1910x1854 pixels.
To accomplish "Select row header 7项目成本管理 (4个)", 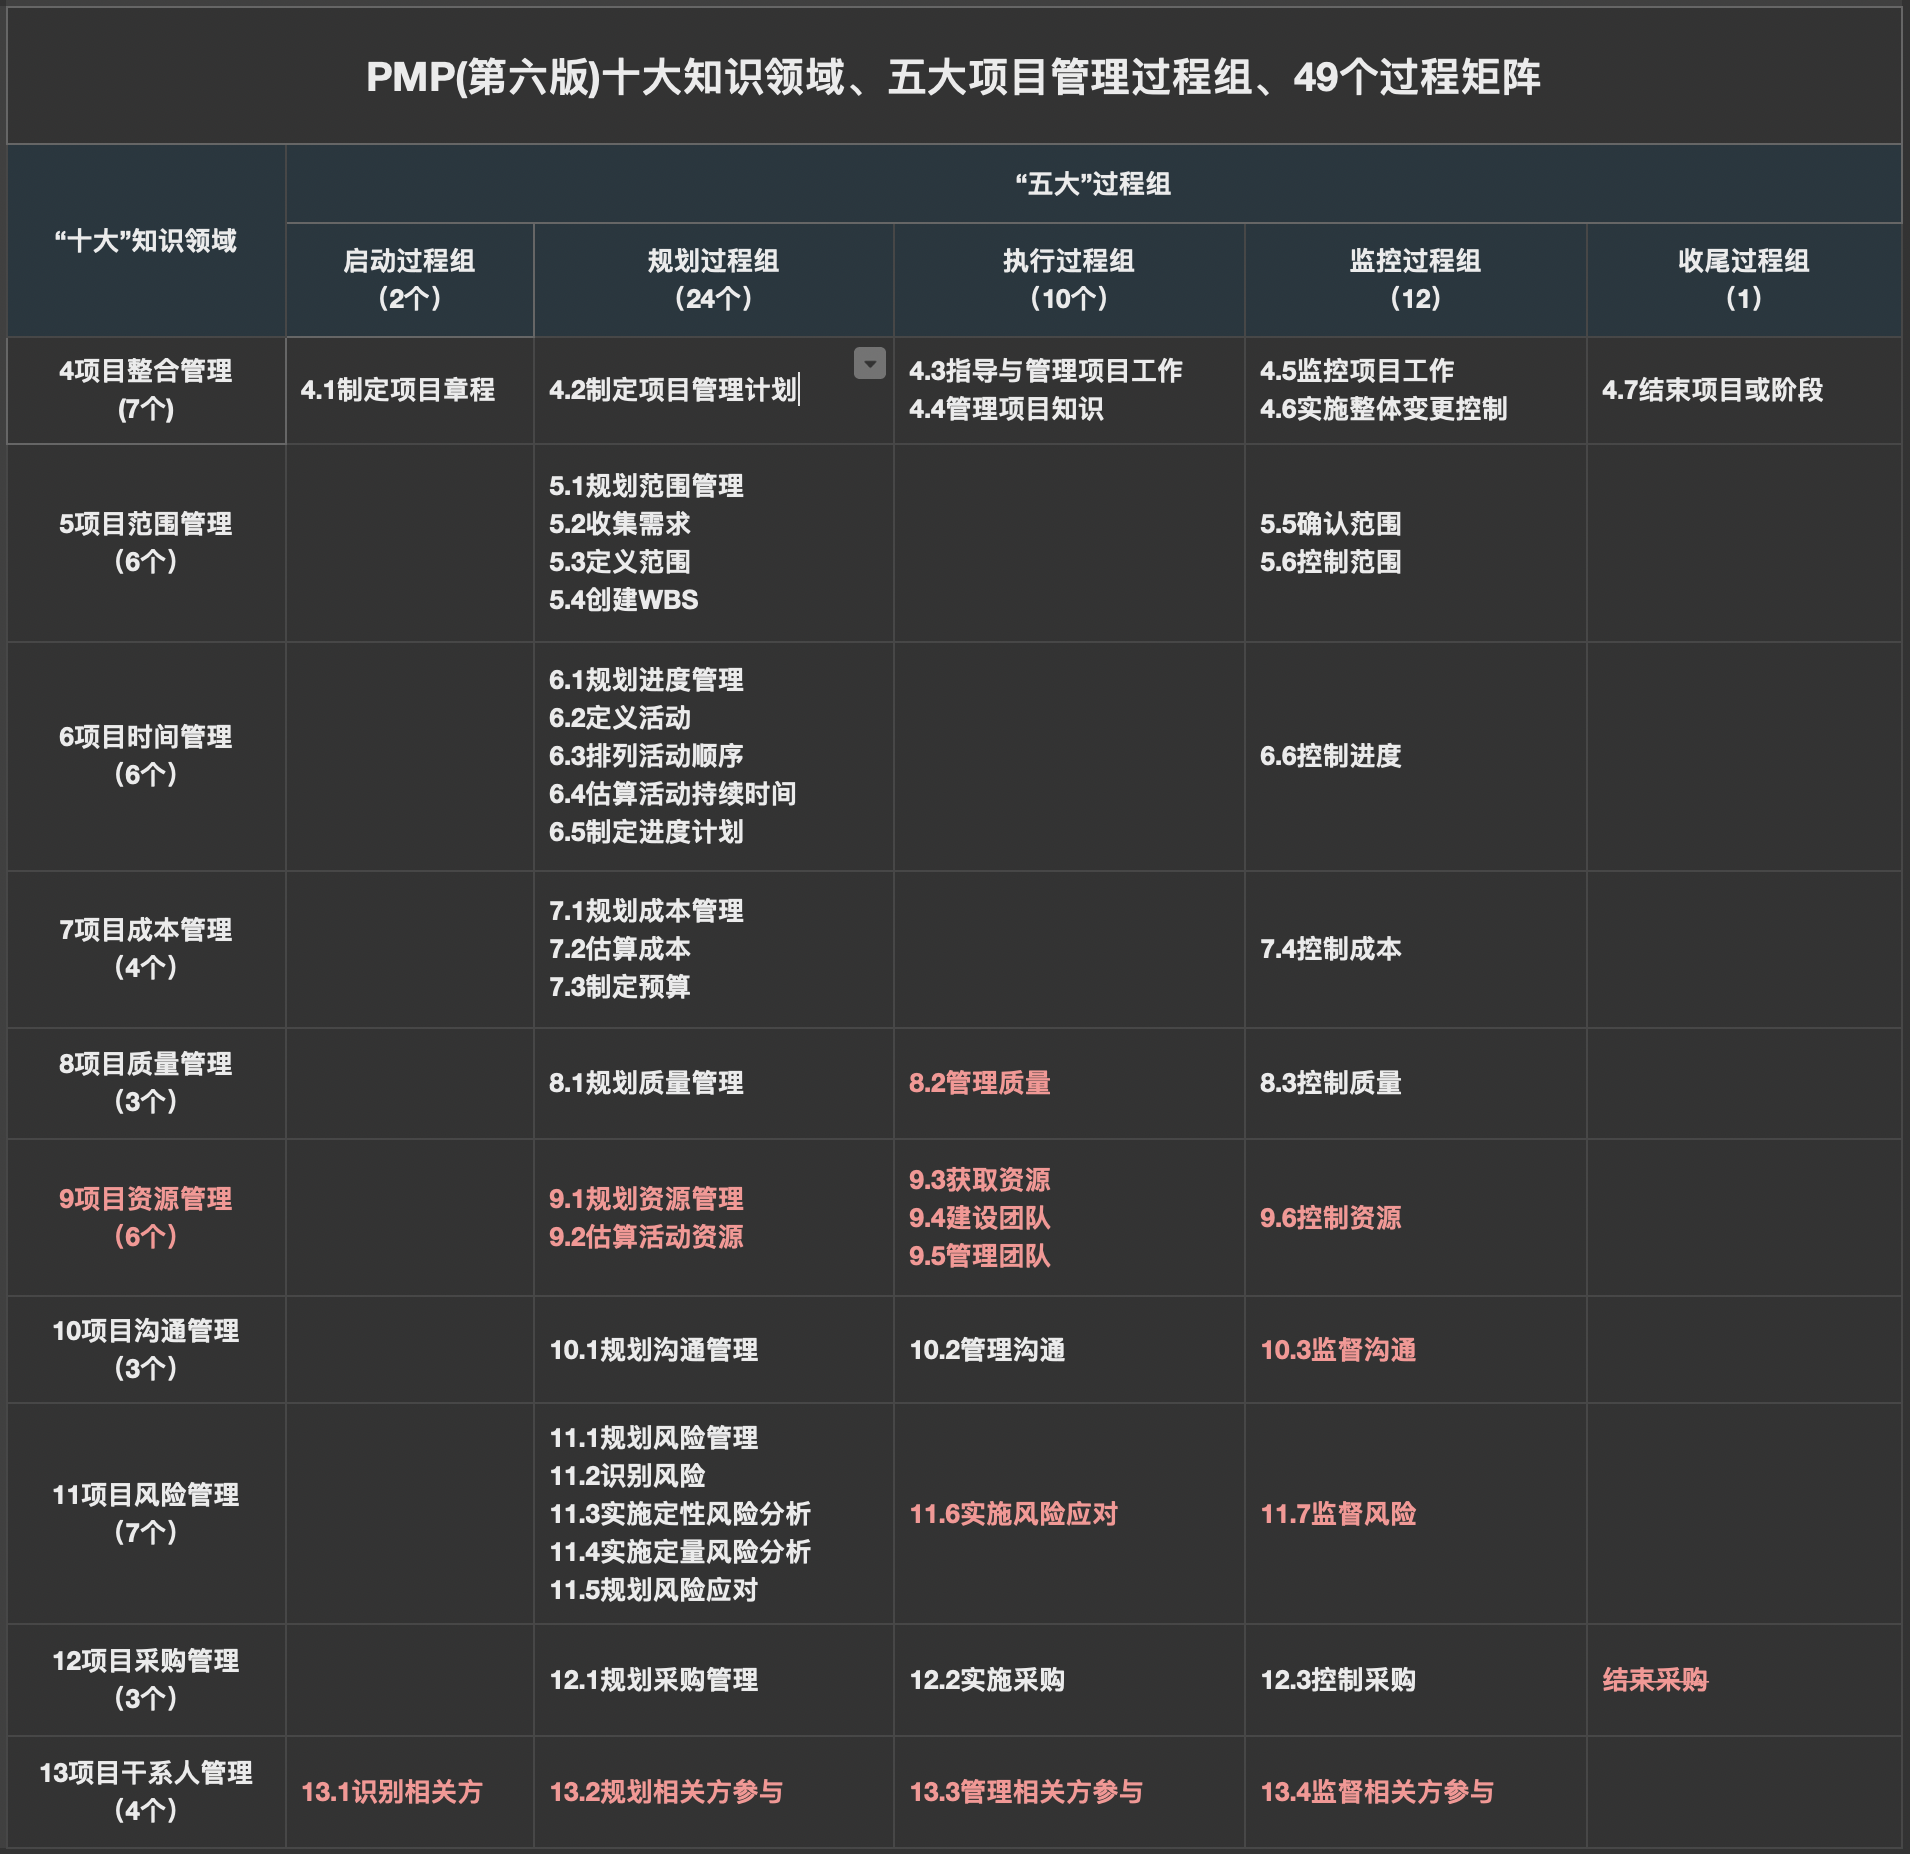I will (x=146, y=949).
